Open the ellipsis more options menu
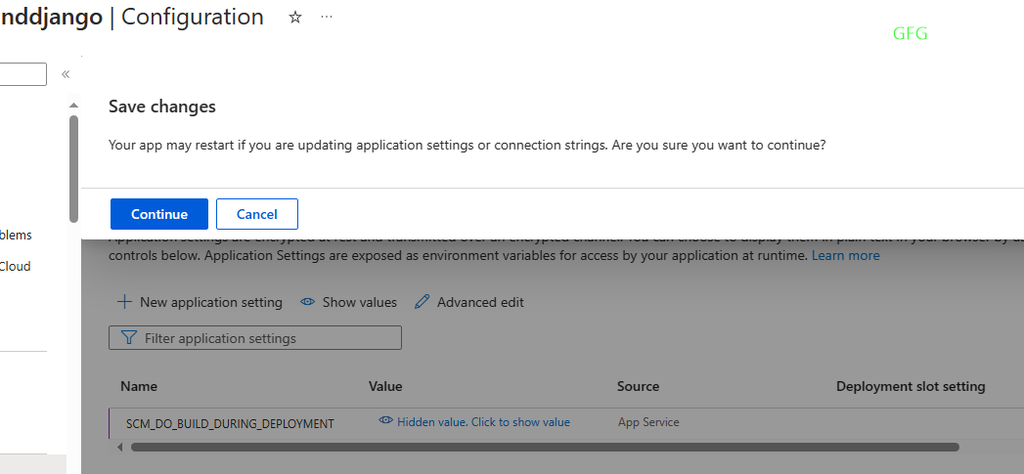Viewport: 1024px width, 474px height. point(326,18)
